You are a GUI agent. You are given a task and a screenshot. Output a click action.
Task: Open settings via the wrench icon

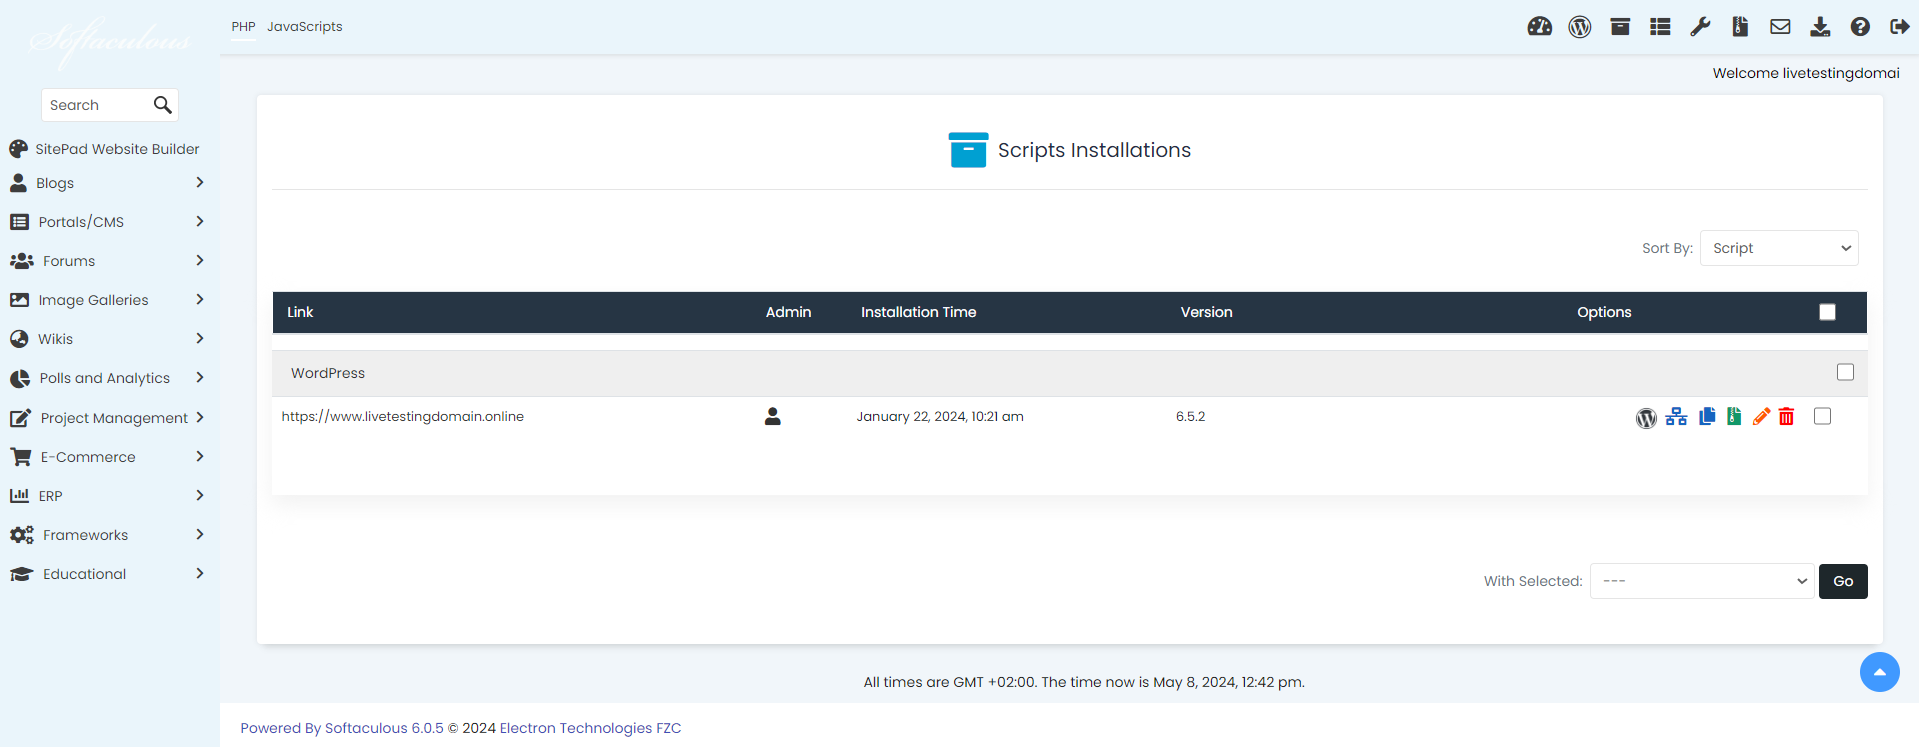click(x=1700, y=27)
